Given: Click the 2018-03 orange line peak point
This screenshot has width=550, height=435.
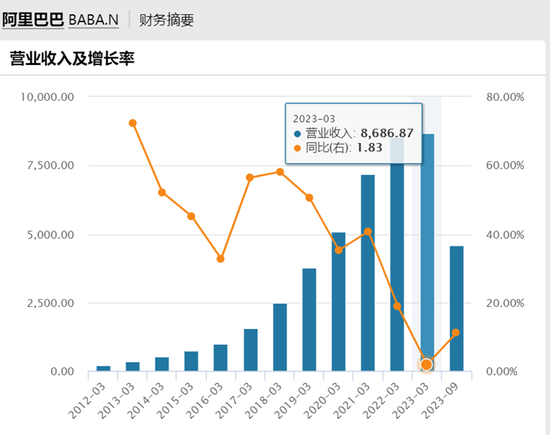Looking at the screenshot, I should tap(280, 172).
